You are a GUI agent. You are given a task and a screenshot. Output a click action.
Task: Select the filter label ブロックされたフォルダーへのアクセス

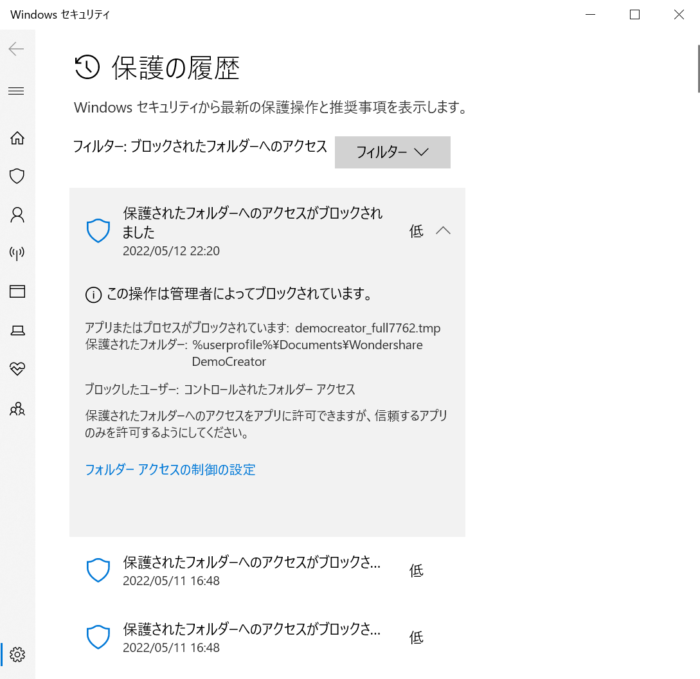click(229, 146)
